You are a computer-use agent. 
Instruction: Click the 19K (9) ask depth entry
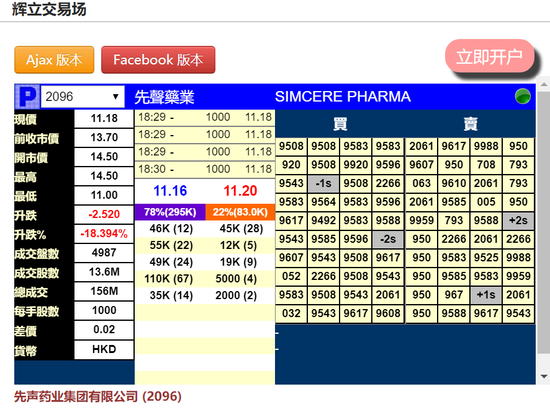click(x=239, y=262)
